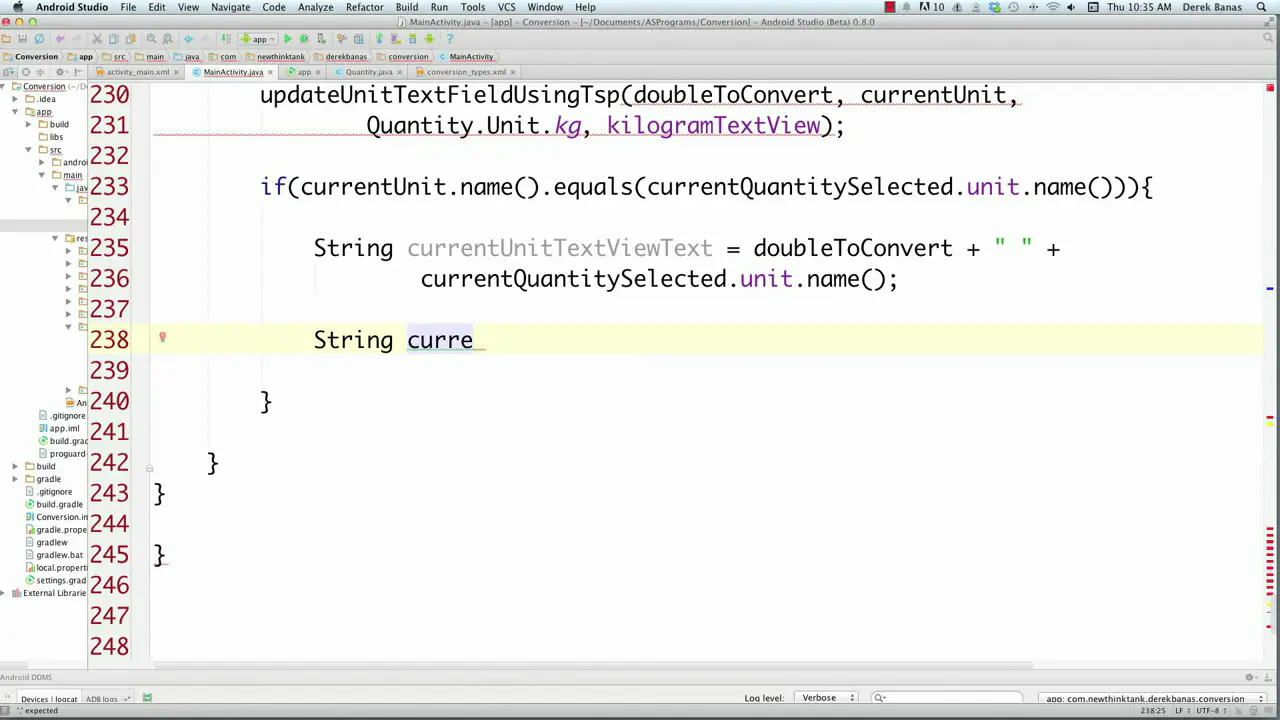The width and height of the screenshot is (1280, 720).
Task: Open the AVD Manager from the toolbar
Action: click(397, 39)
